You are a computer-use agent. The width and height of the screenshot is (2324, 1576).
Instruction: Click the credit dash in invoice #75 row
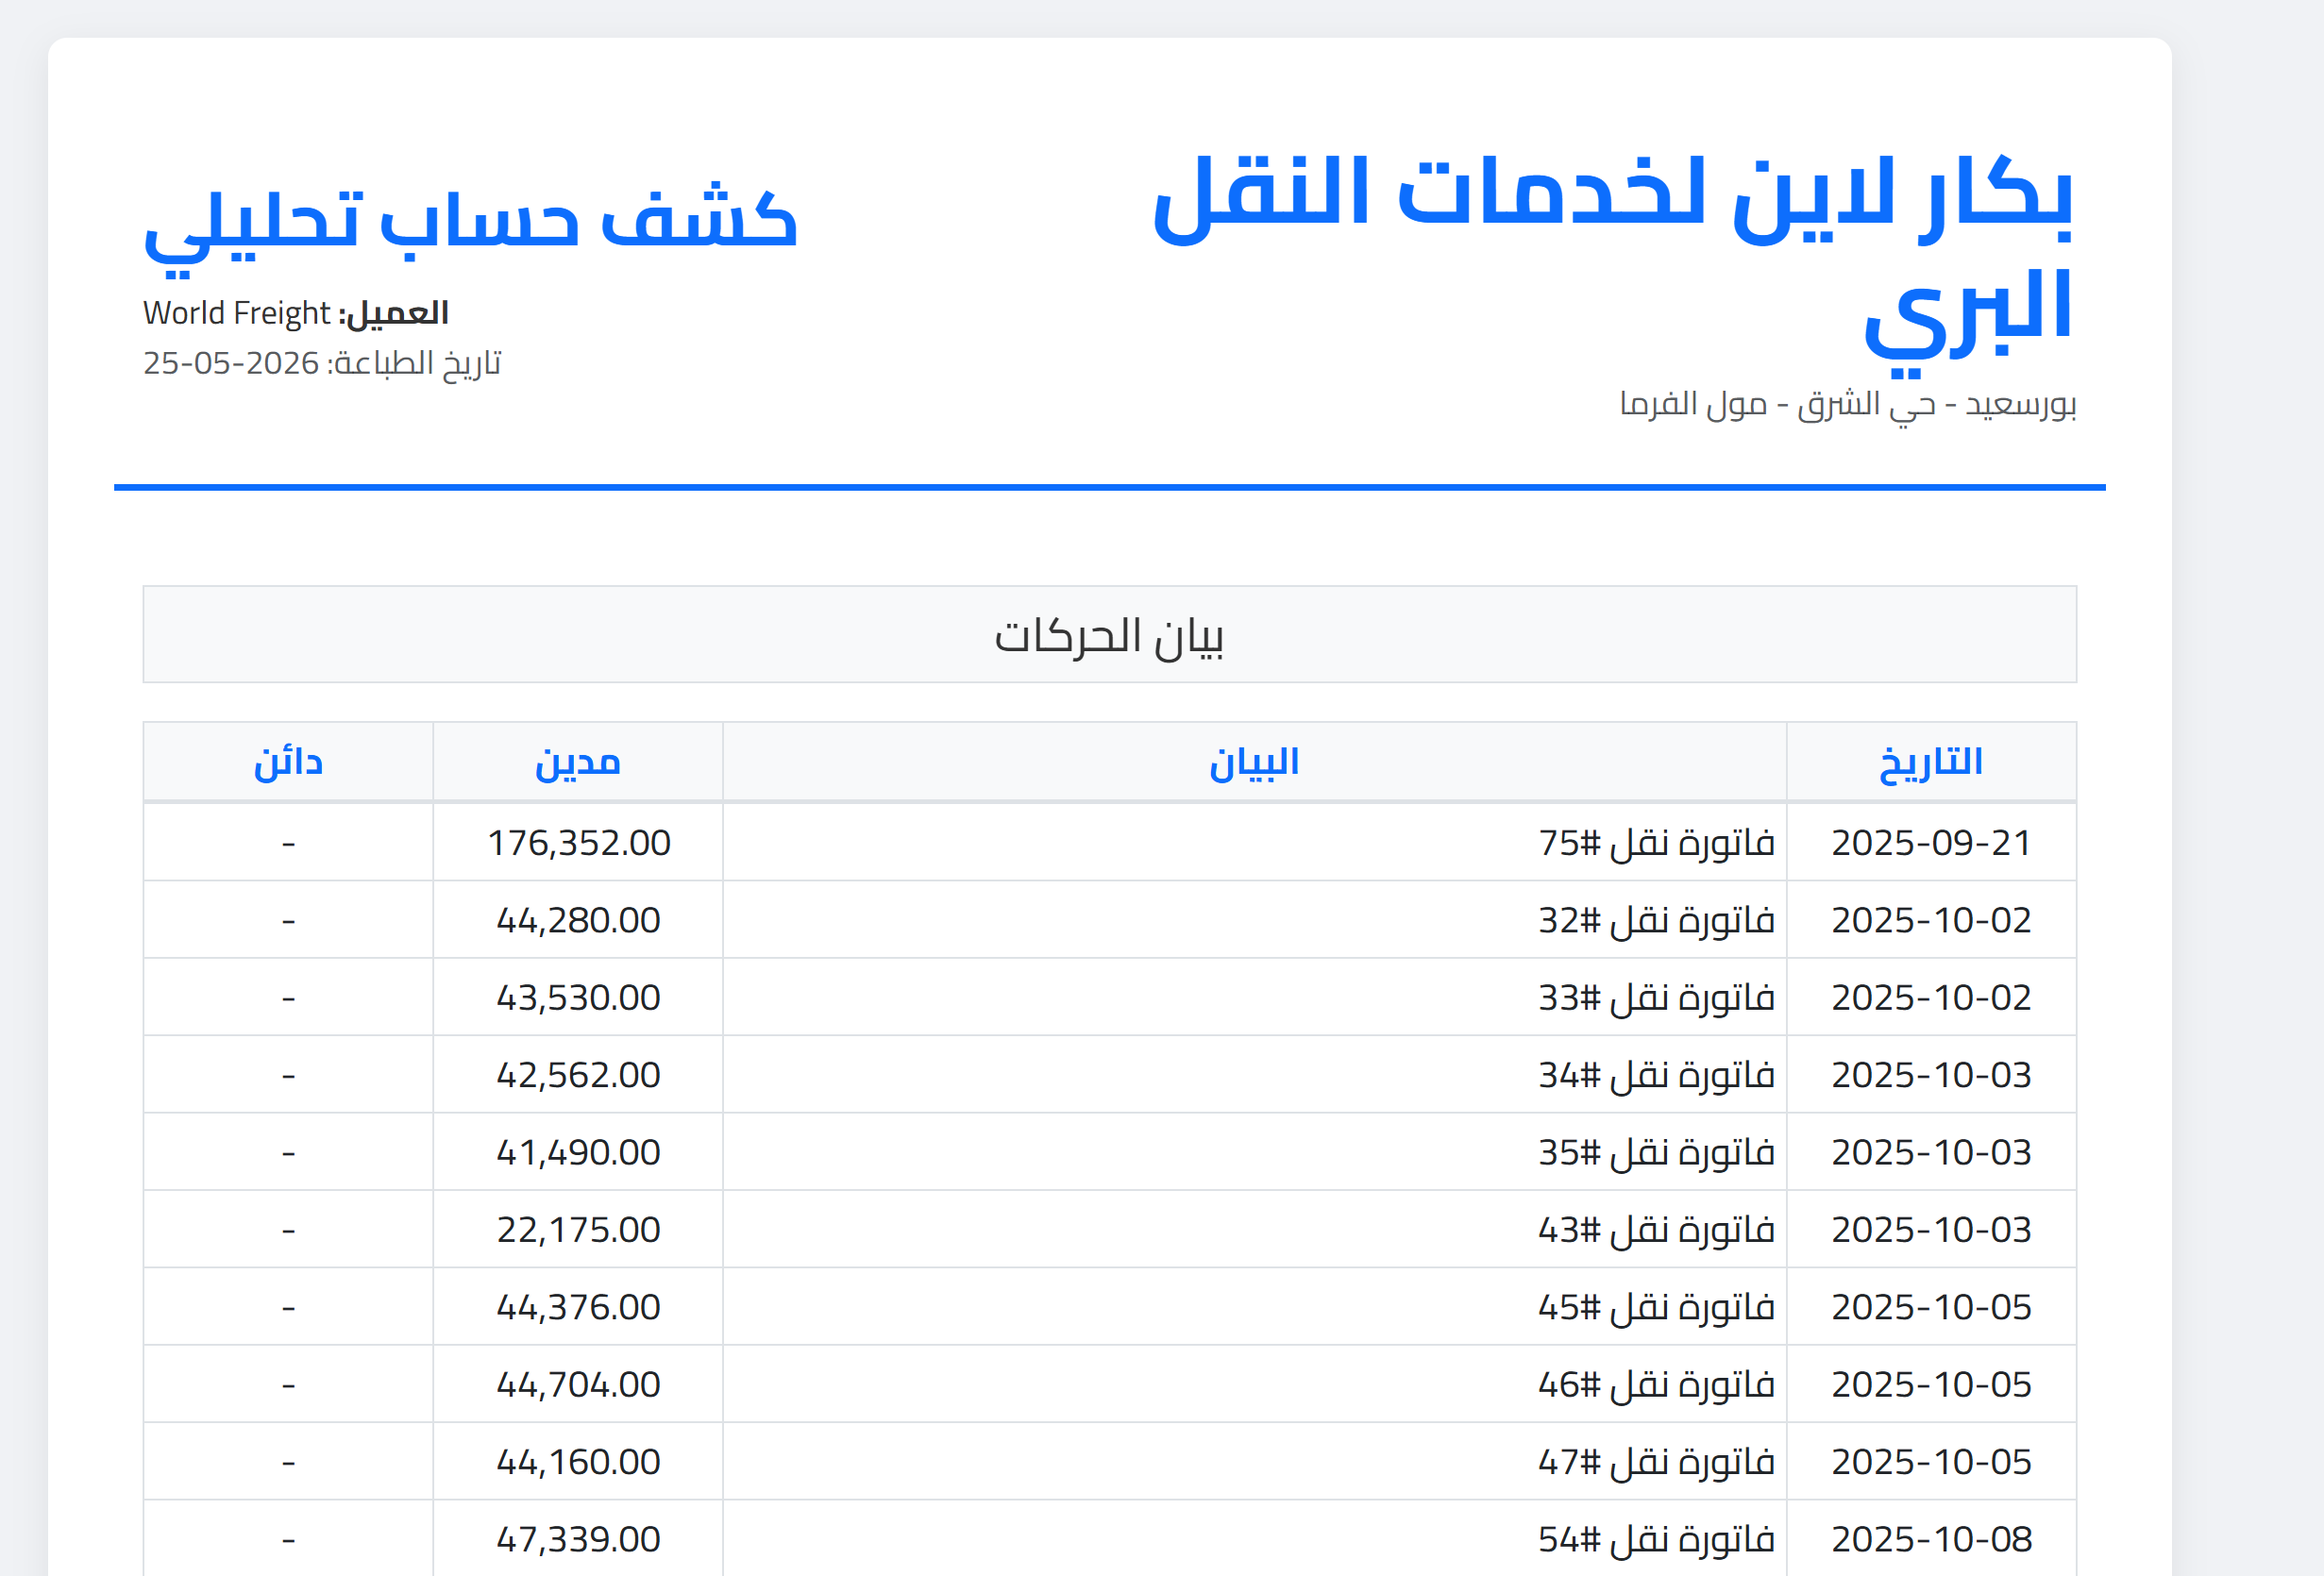(288, 845)
